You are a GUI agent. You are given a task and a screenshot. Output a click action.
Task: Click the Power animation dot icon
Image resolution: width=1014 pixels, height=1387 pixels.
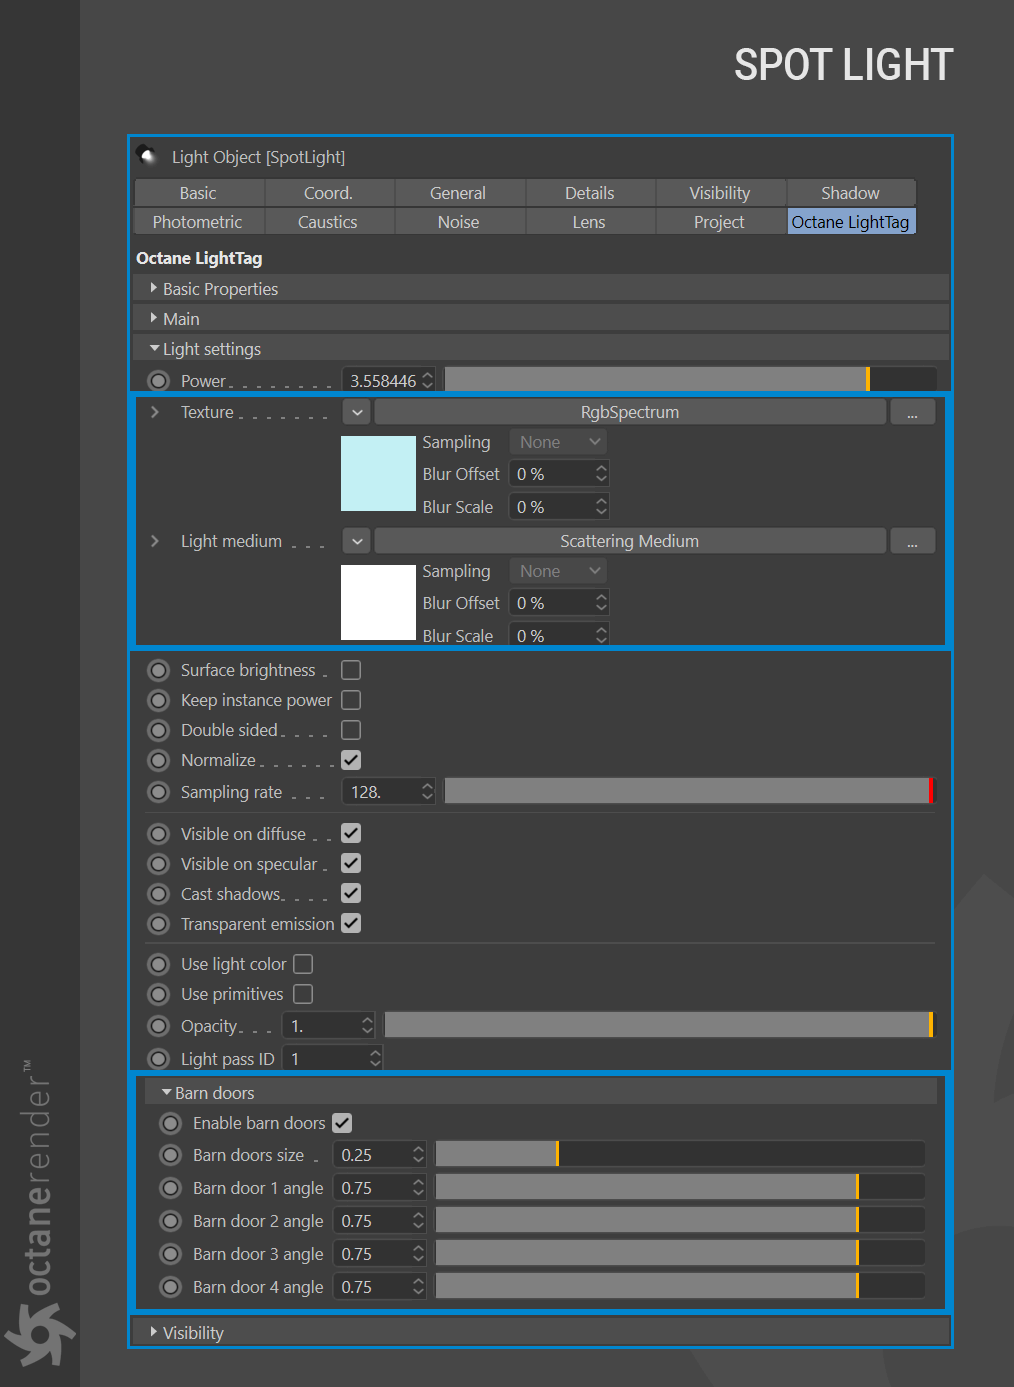click(x=158, y=381)
